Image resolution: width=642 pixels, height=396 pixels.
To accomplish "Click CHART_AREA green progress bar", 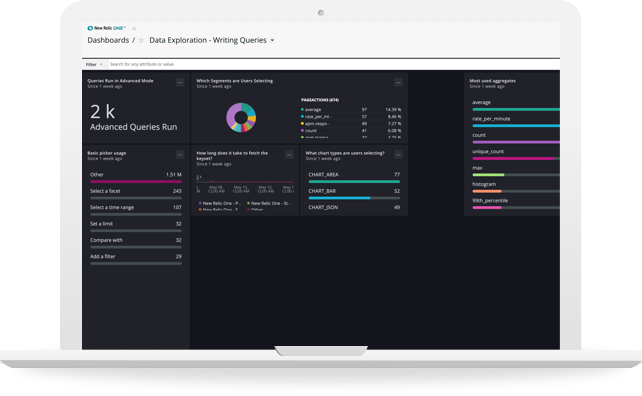I will (x=354, y=181).
